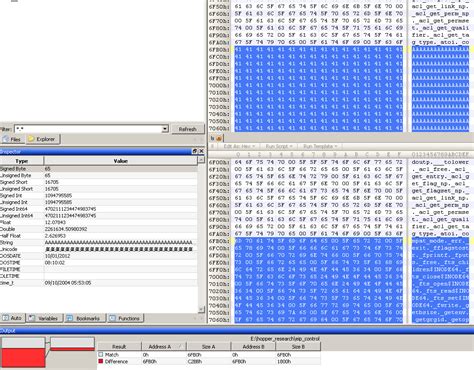
Task: Sort by the Type column header
Action: pos(22,161)
